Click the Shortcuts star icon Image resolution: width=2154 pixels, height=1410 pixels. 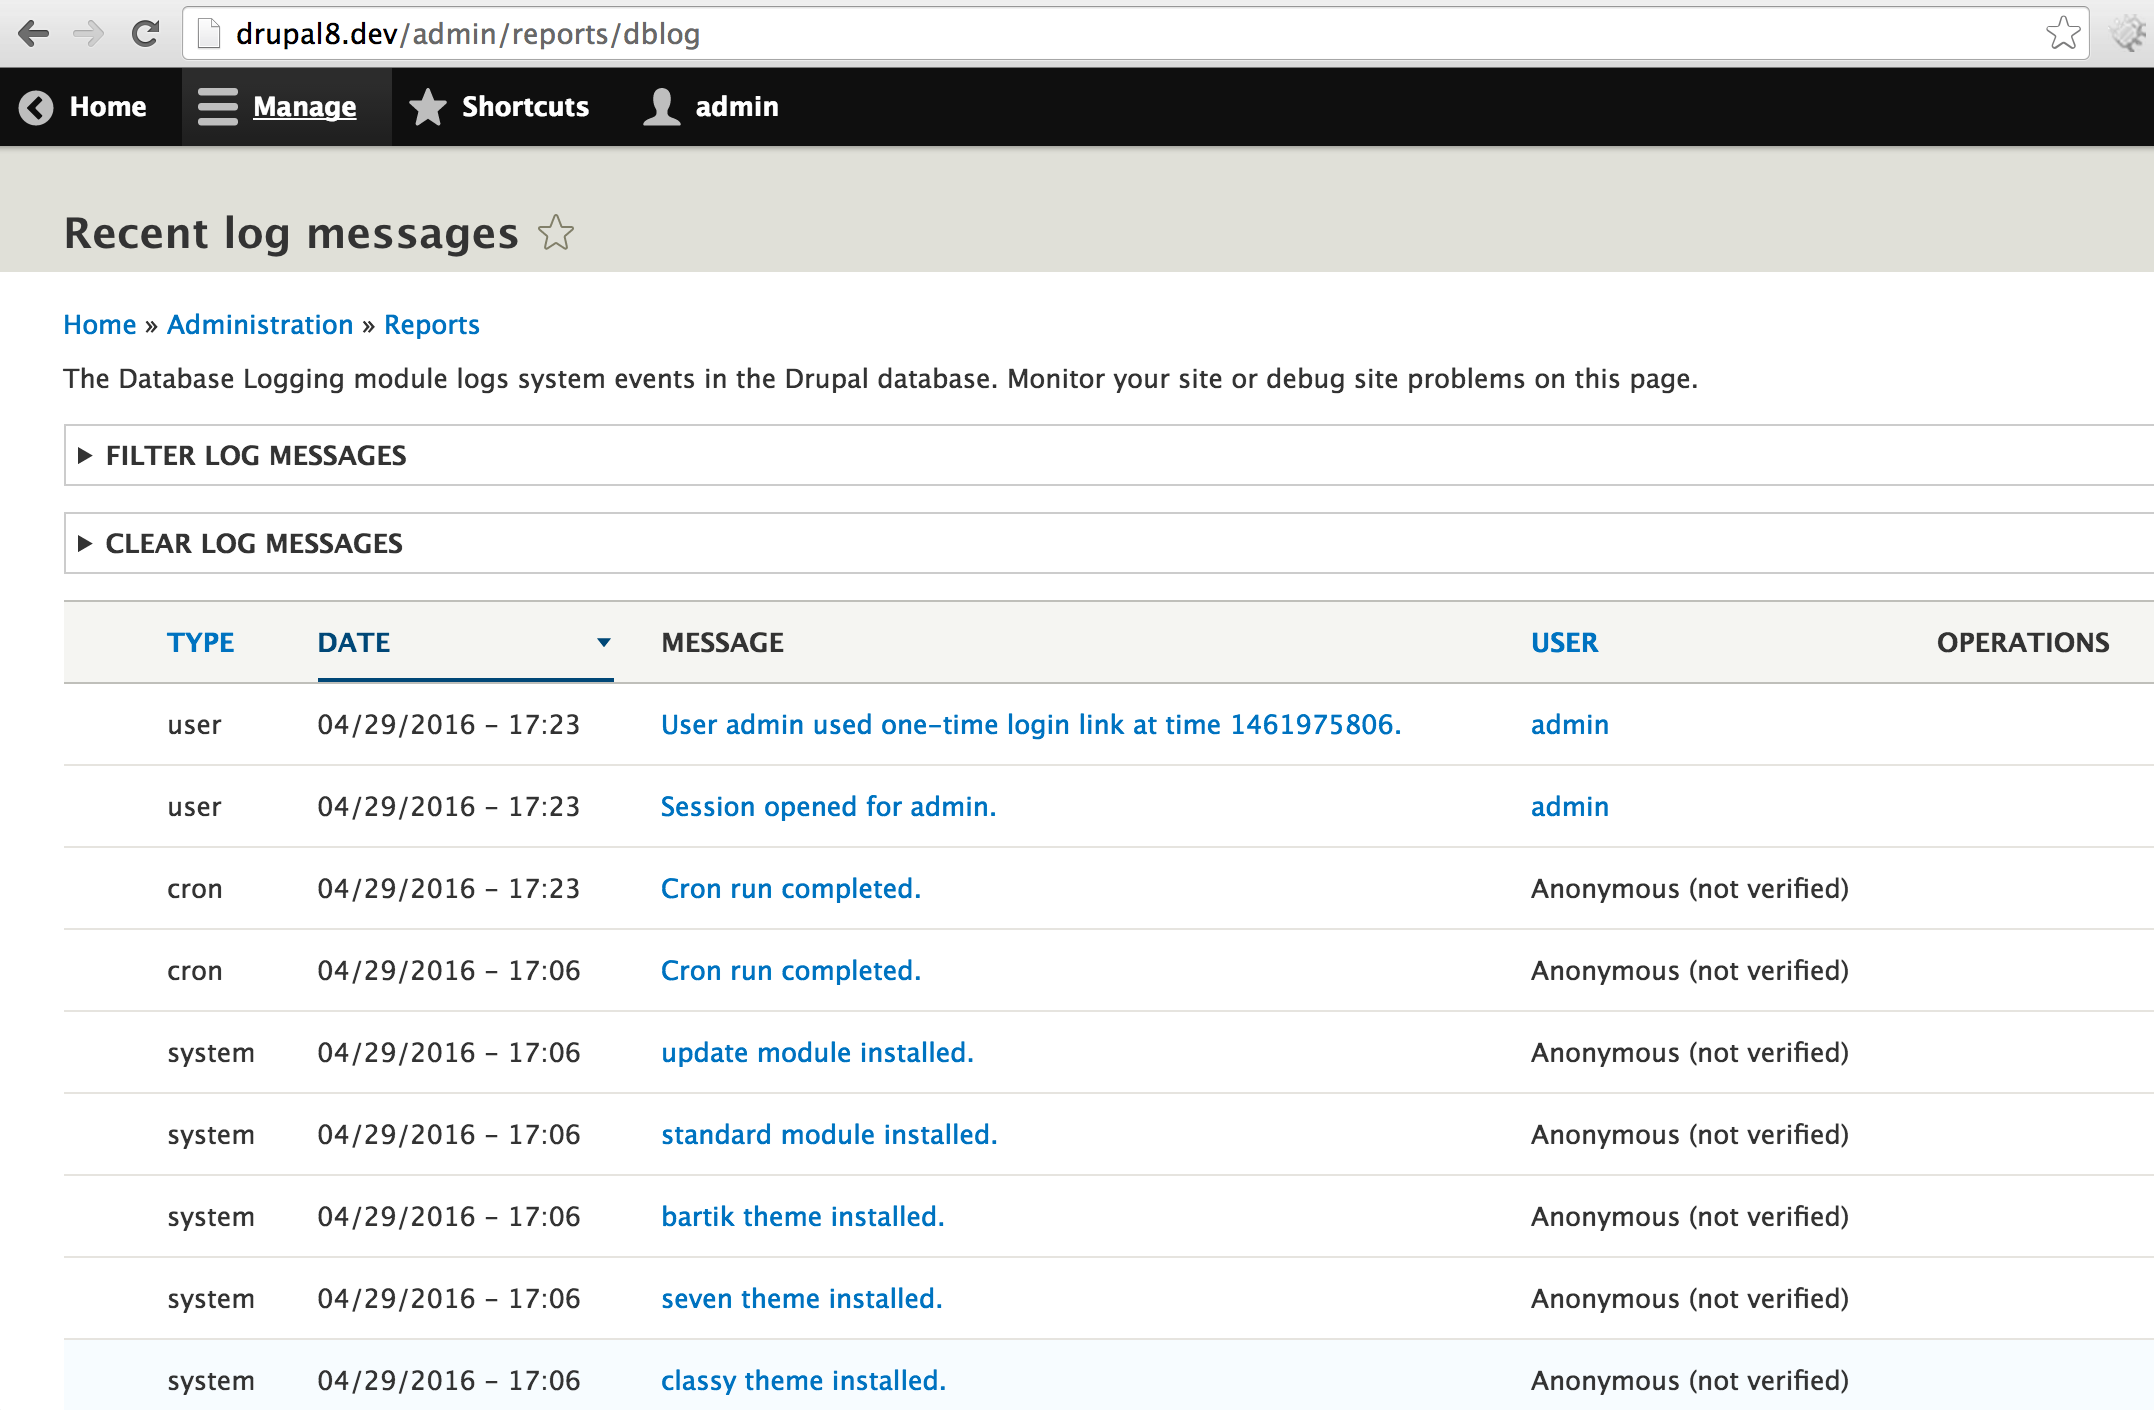point(428,107)
